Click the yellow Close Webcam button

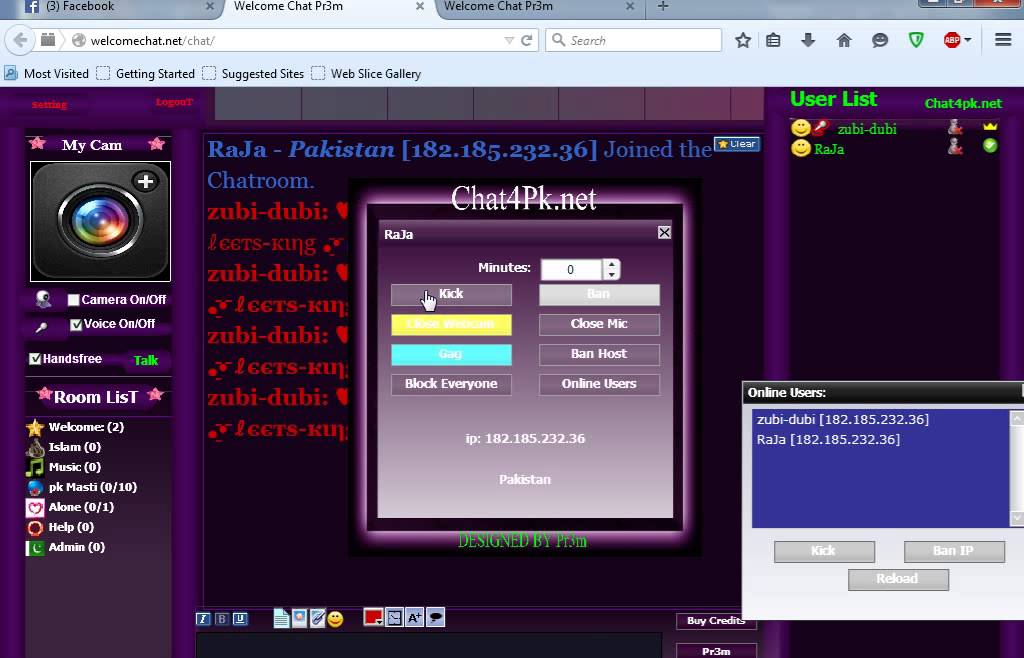(451, 324)
